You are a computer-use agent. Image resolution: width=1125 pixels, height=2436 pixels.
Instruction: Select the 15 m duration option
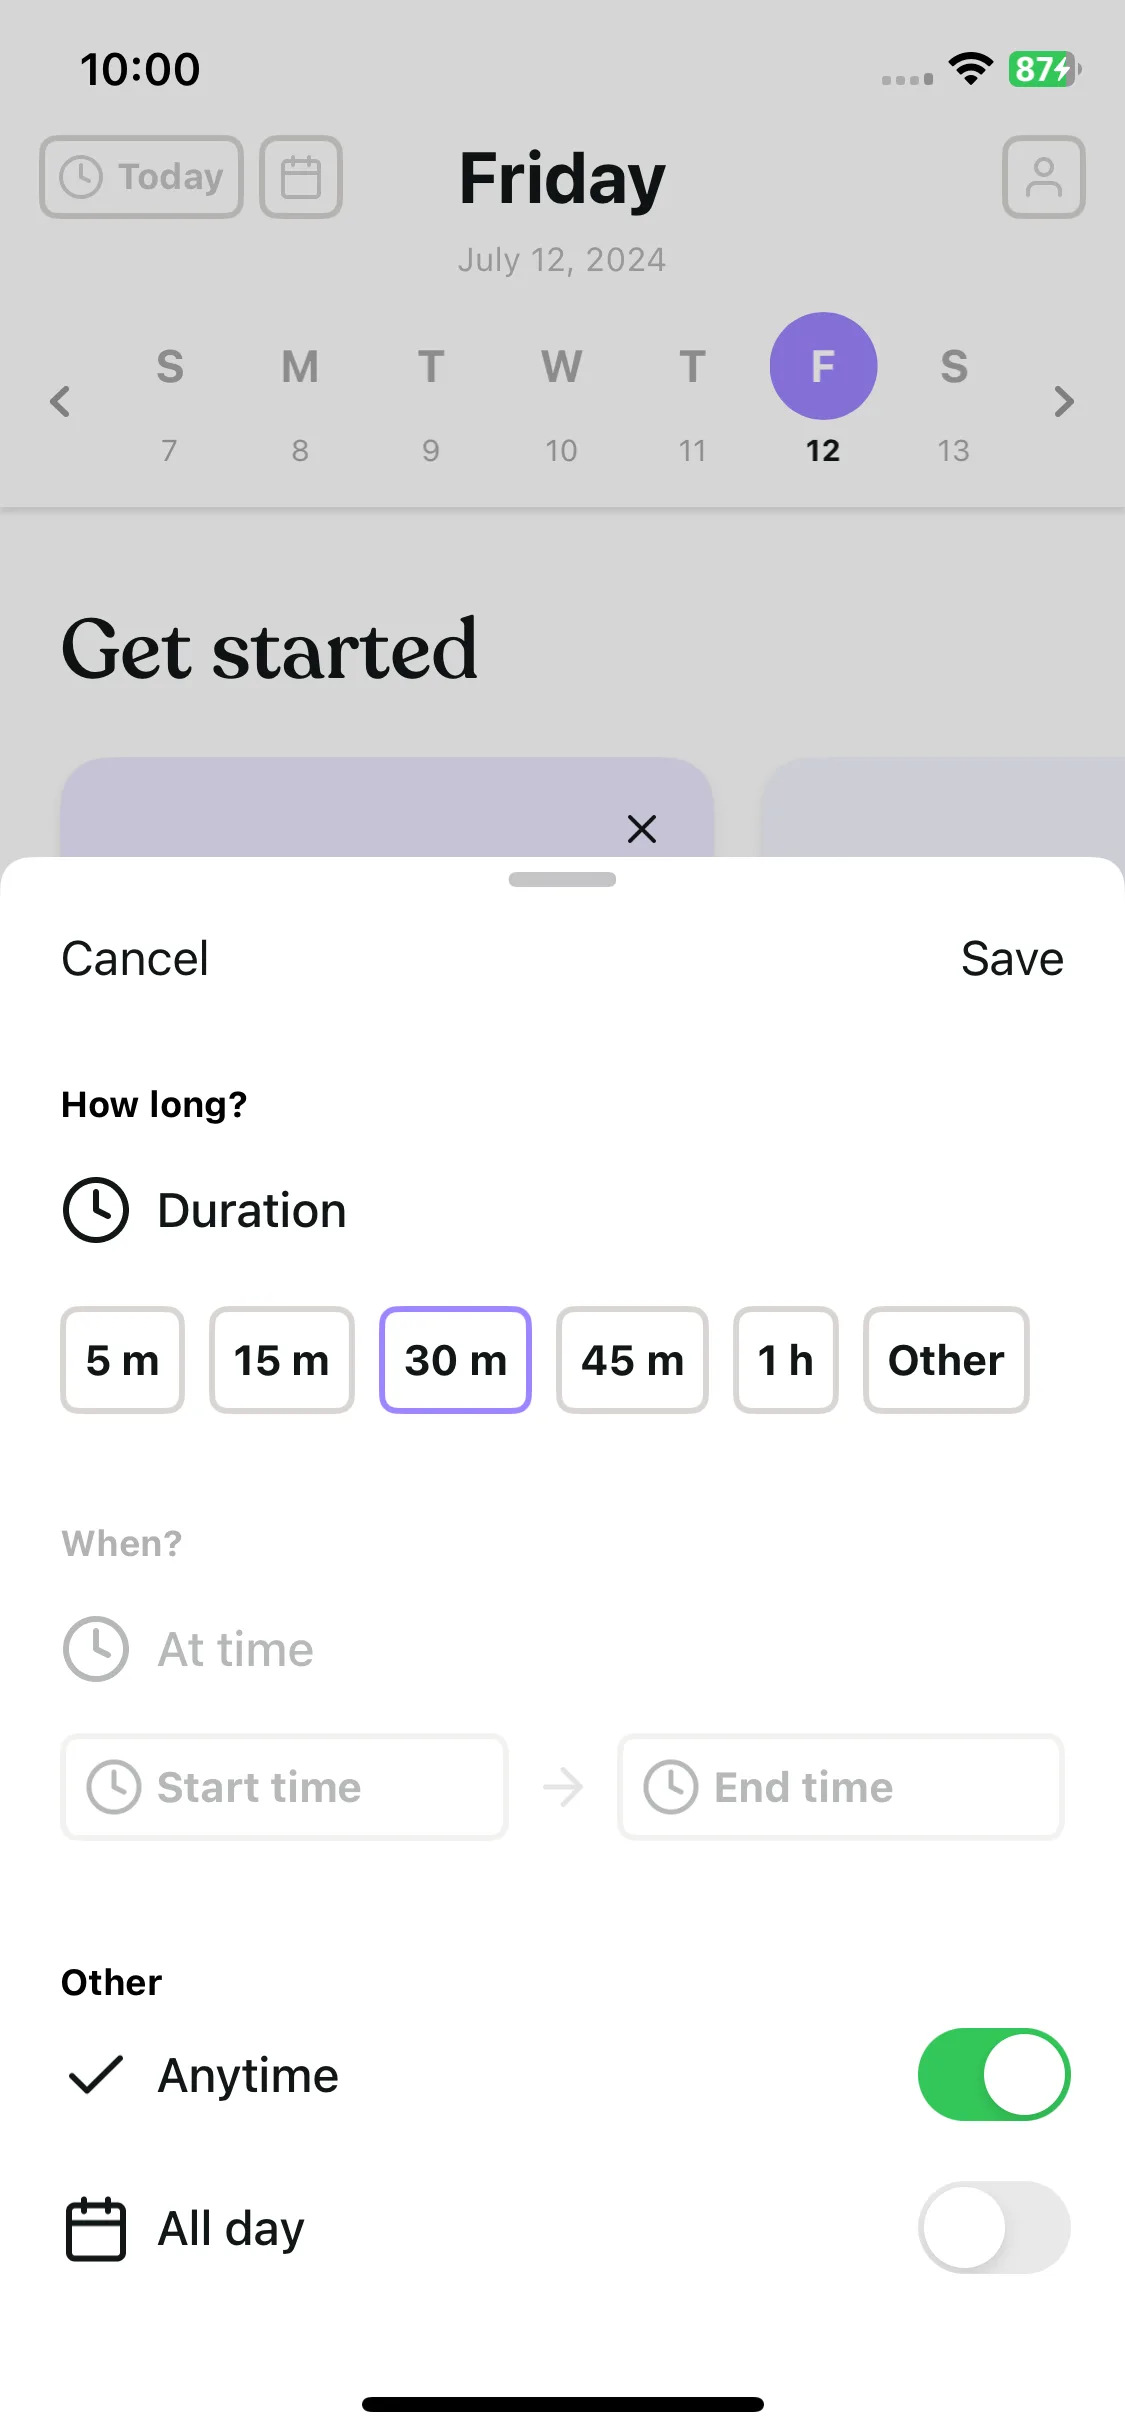tap(282, 1360)
